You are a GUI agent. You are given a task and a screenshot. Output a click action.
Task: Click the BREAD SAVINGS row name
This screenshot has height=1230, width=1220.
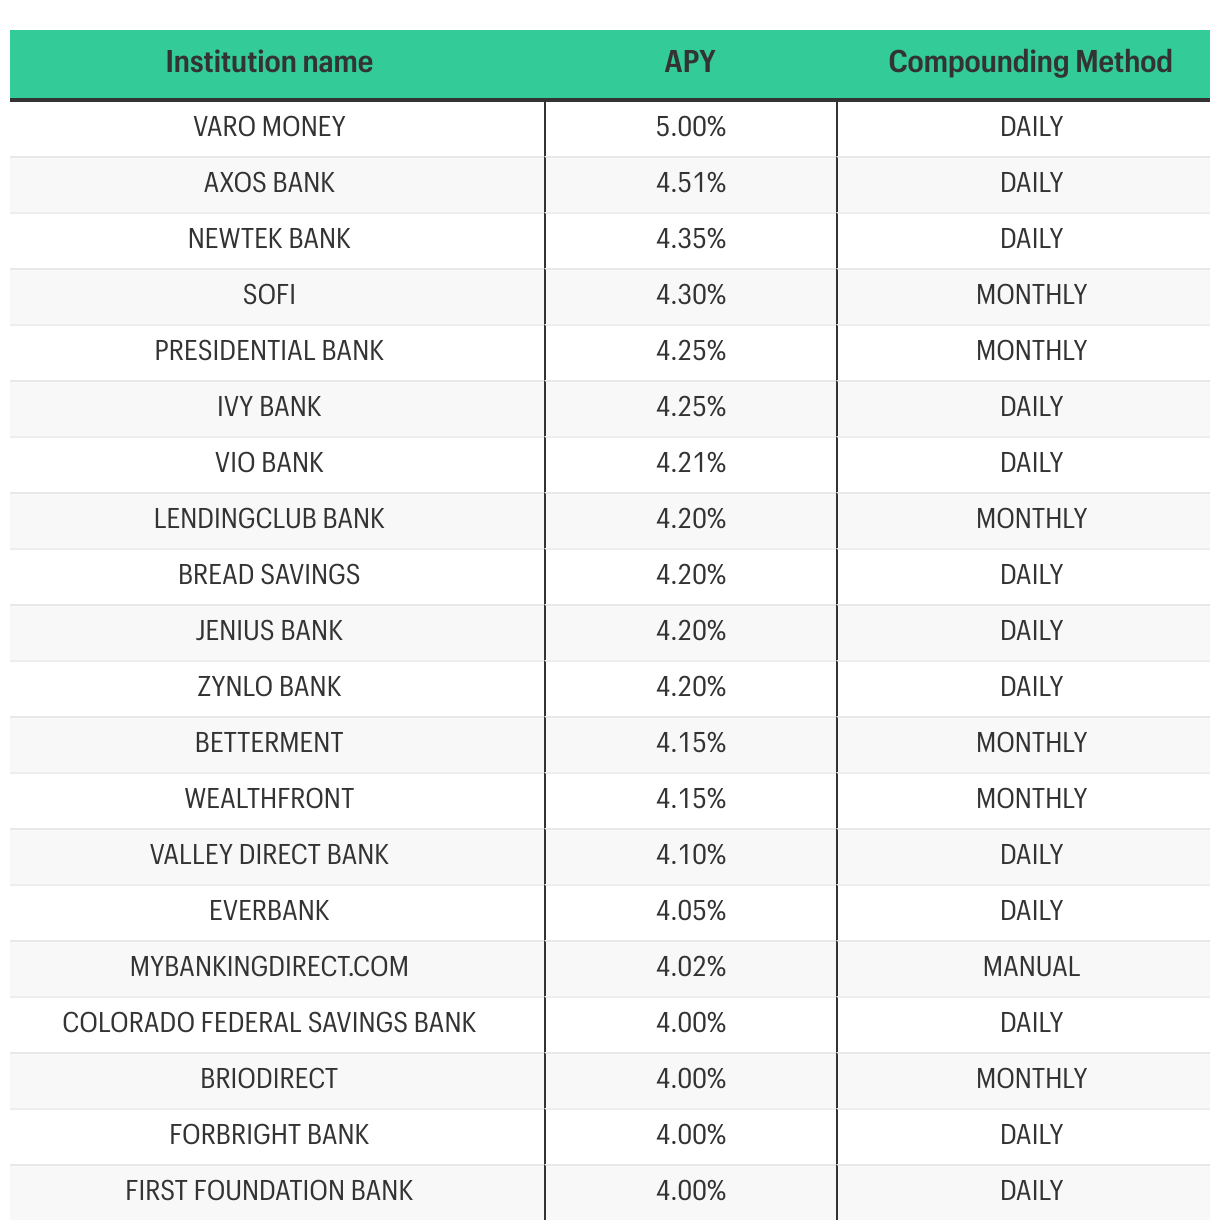pos(269,575)
